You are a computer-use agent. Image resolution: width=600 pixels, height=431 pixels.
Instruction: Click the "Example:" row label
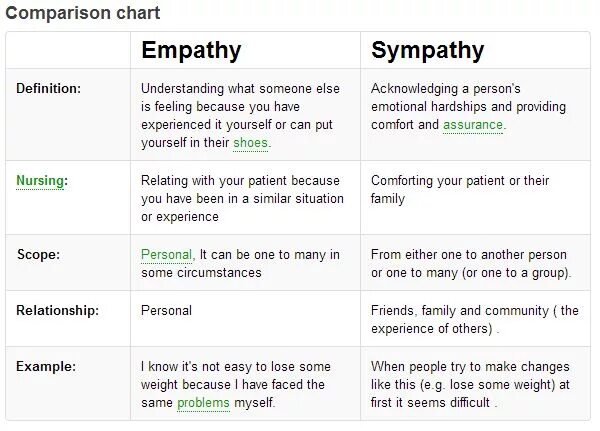[x=46, y=366]
